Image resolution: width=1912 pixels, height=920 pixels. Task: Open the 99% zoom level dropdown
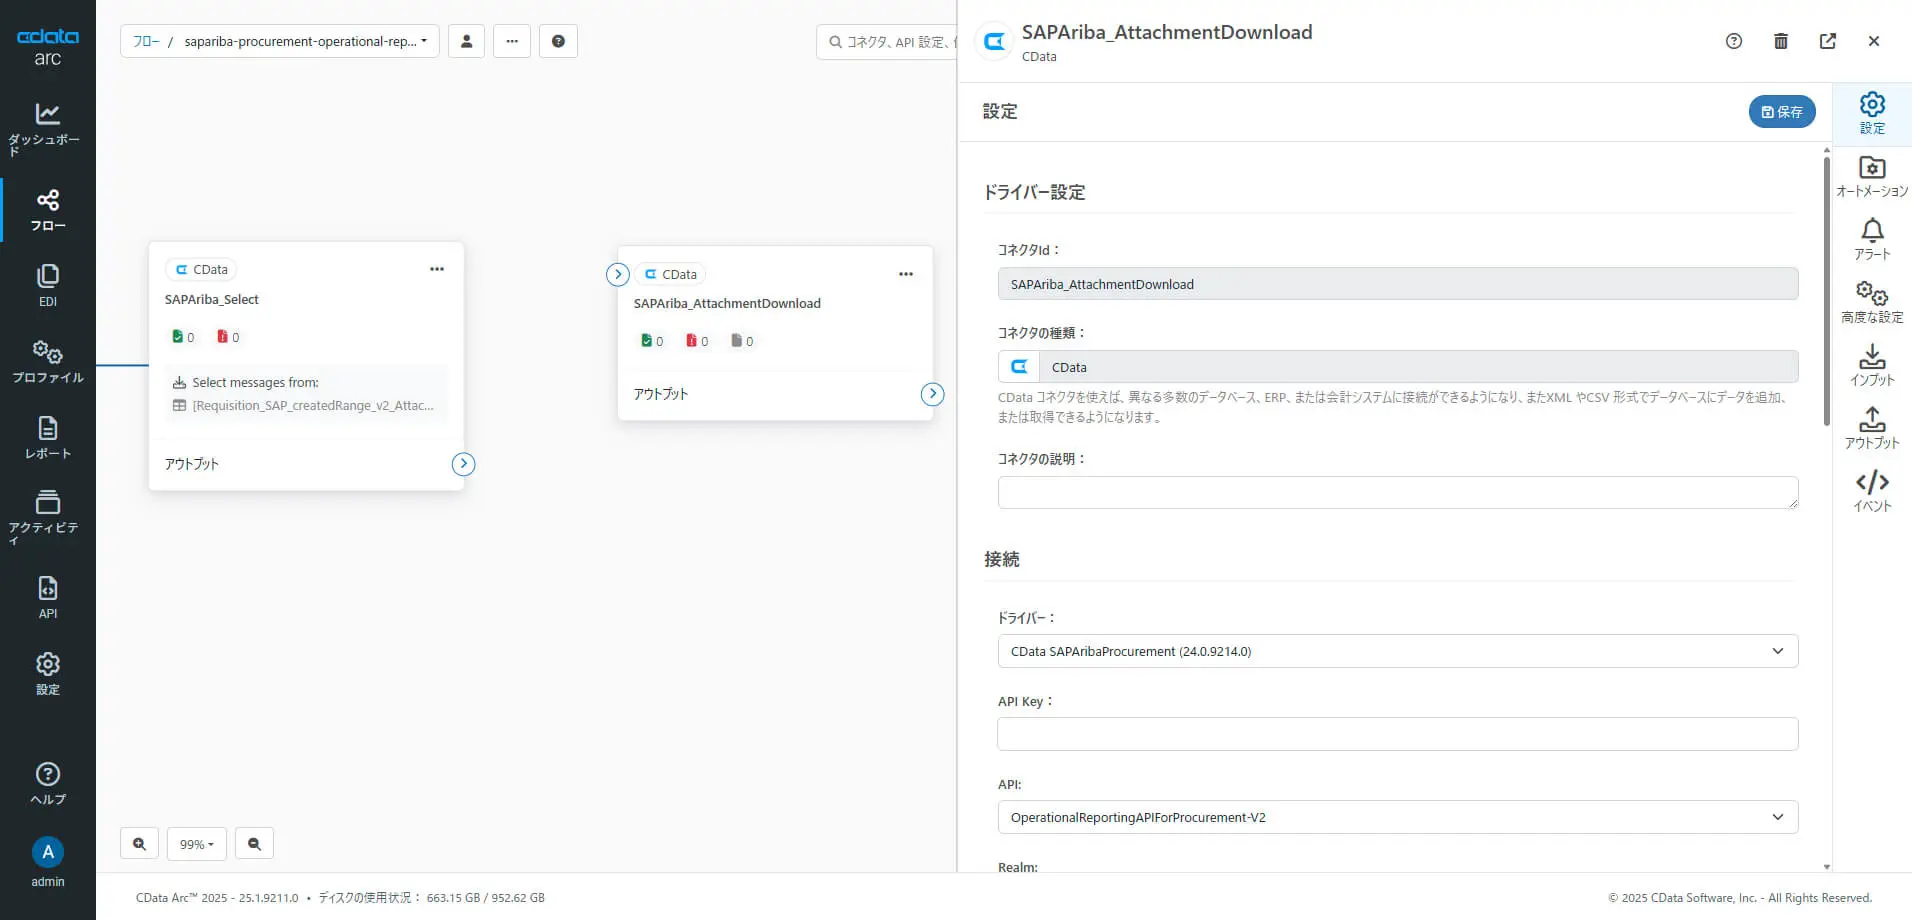click(x=196, y=844)
